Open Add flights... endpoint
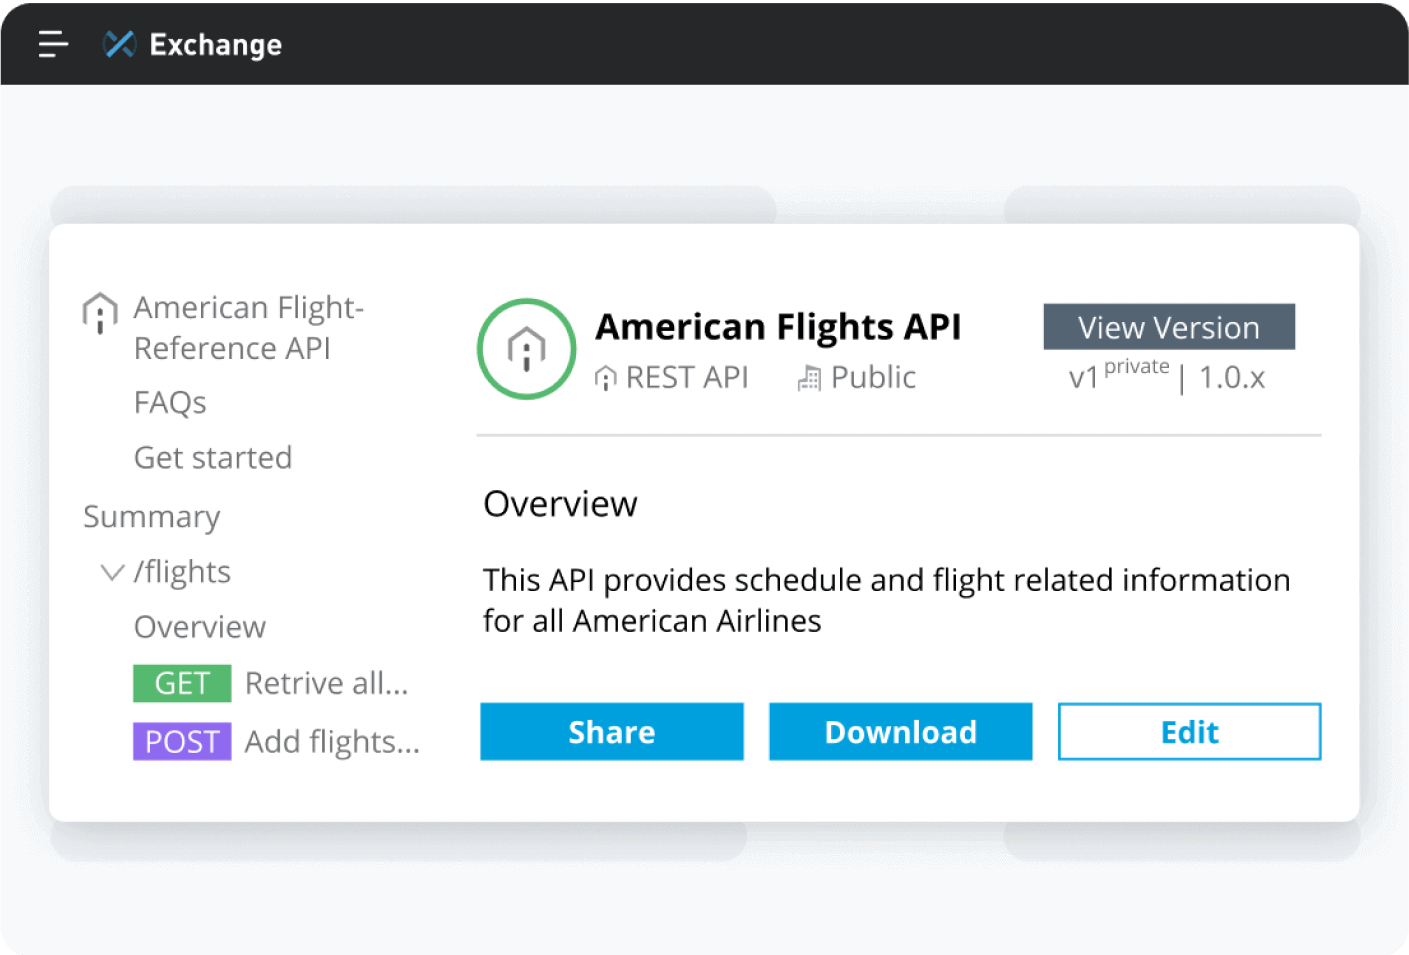 pos(332,742)
